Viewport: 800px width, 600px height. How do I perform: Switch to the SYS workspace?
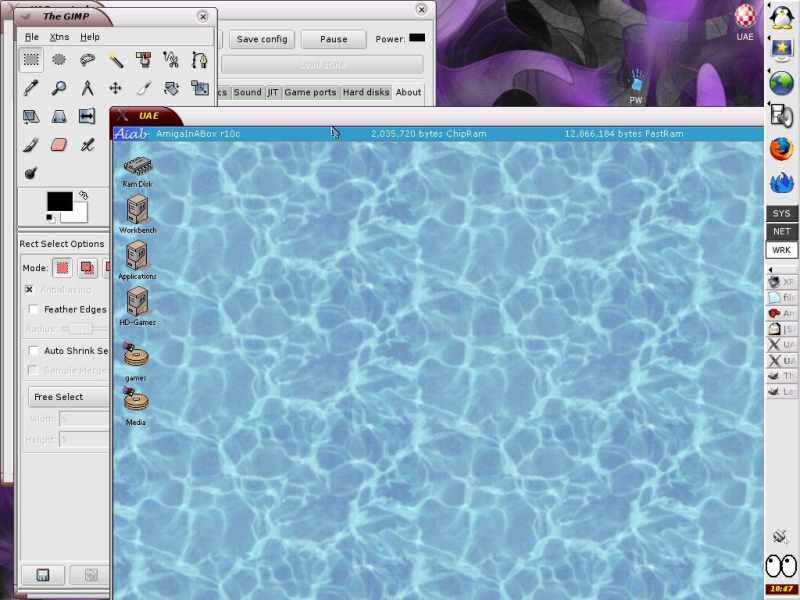click(782, 213)
